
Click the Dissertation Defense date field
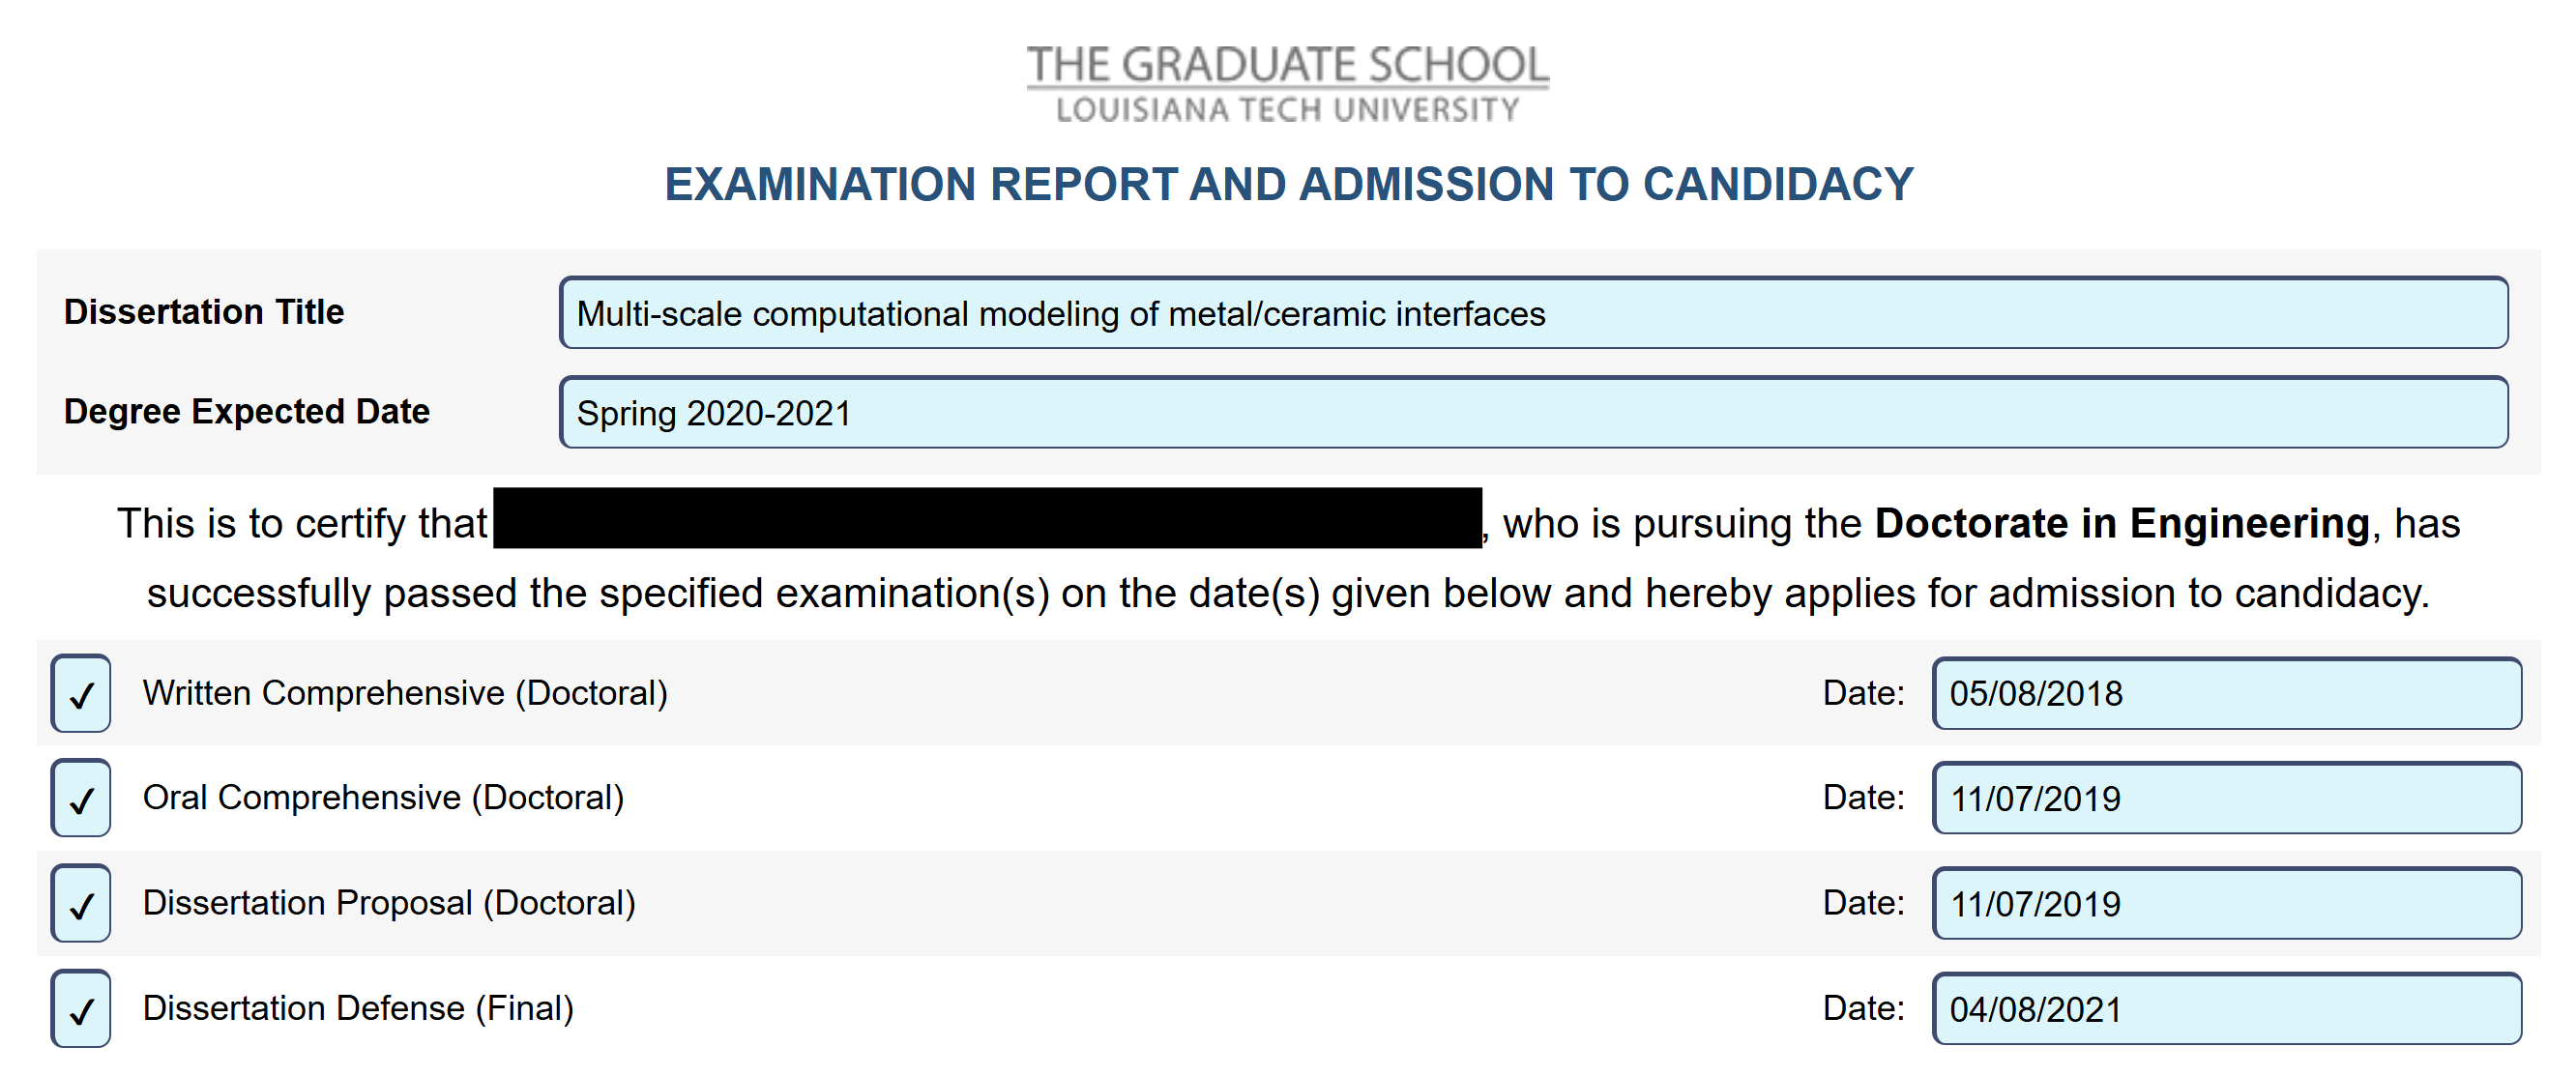[x=2226, y=1008]
